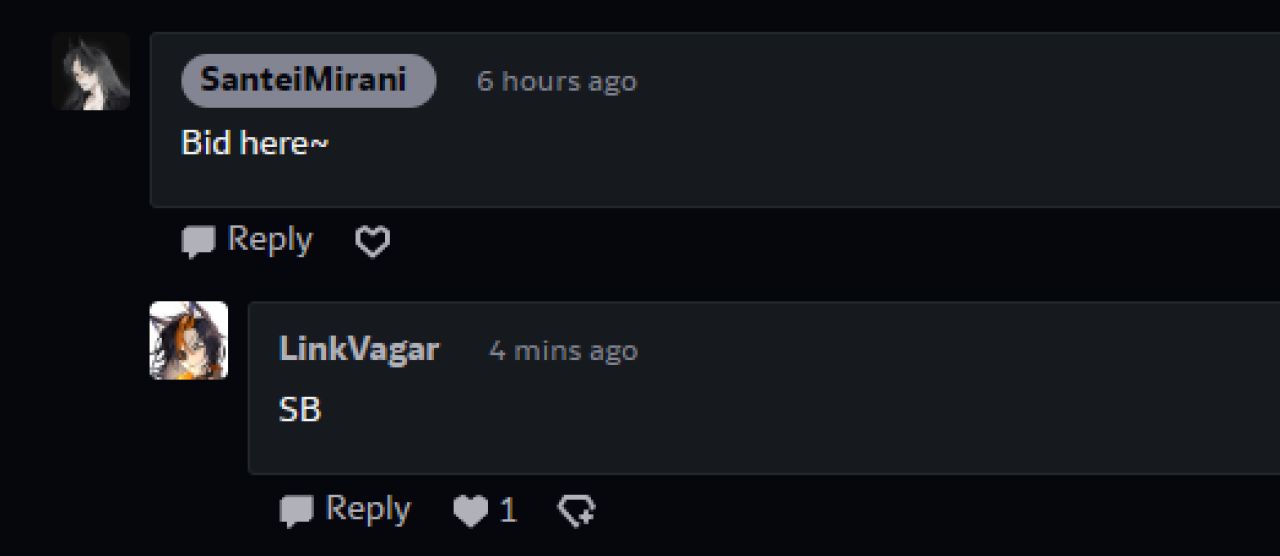
Task: Unlike LinkVagar's comment via the filled heart
Action: click(470, 512)
